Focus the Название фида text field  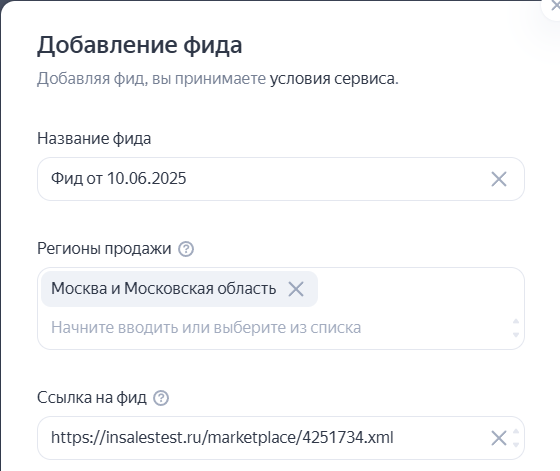[x=281, y=179]
